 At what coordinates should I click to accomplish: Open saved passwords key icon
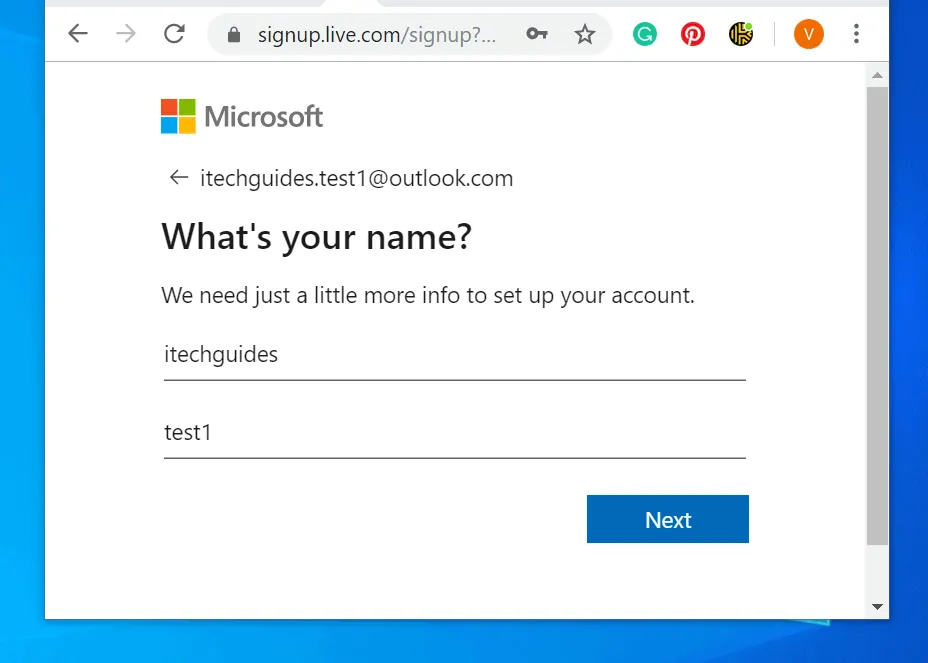coord(537,35)
